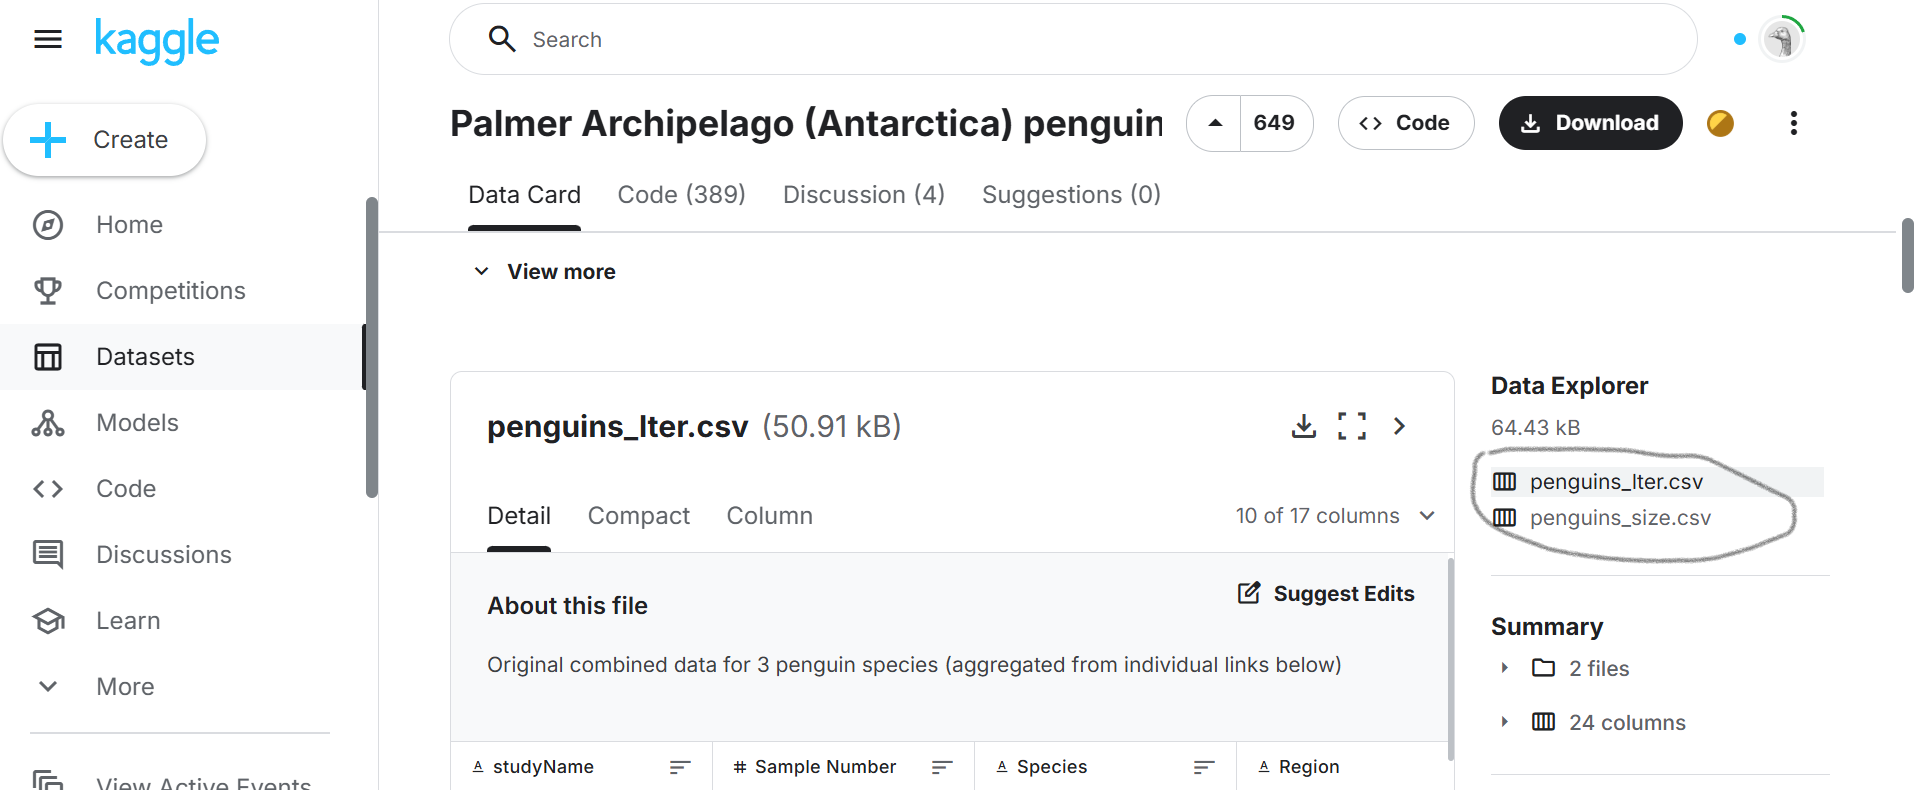The height and width of the screenshot is (790, 1914).
Task: Click the Suggest Edits link
Action: pyautogui.click(x=1326, y=594)
